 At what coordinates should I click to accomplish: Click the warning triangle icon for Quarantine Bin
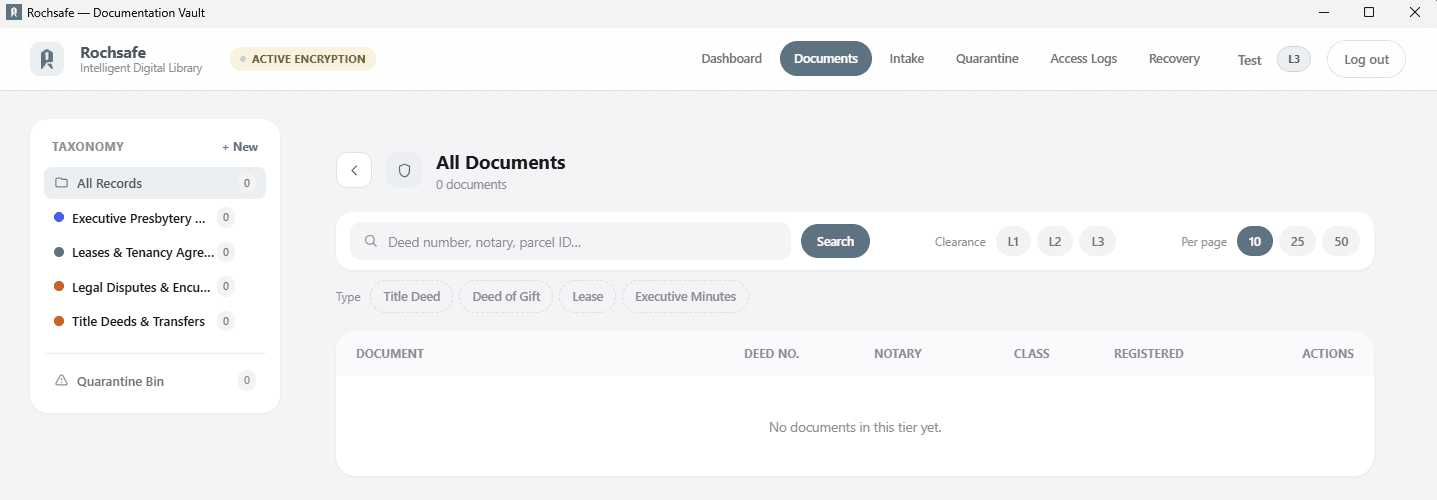62,381
